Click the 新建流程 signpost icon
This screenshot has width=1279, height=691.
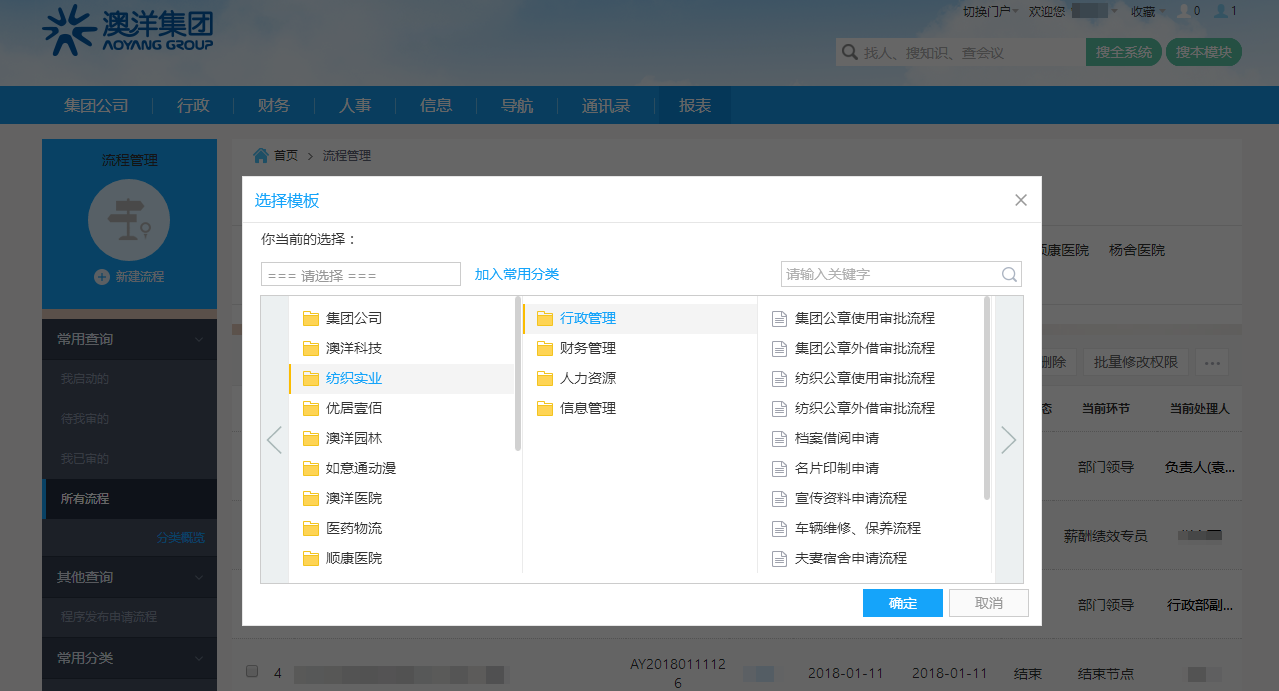click(129, 221)
